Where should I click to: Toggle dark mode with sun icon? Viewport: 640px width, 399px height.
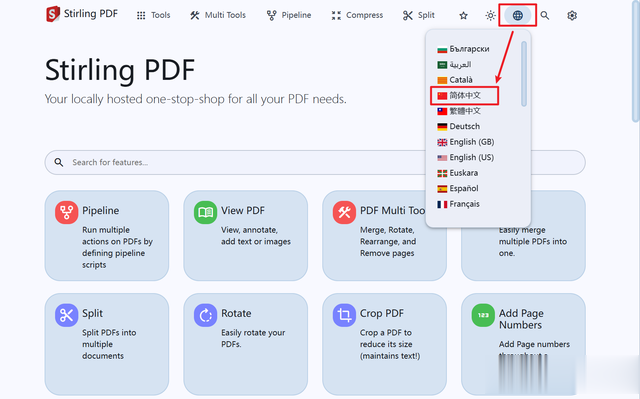click(490, 16)
